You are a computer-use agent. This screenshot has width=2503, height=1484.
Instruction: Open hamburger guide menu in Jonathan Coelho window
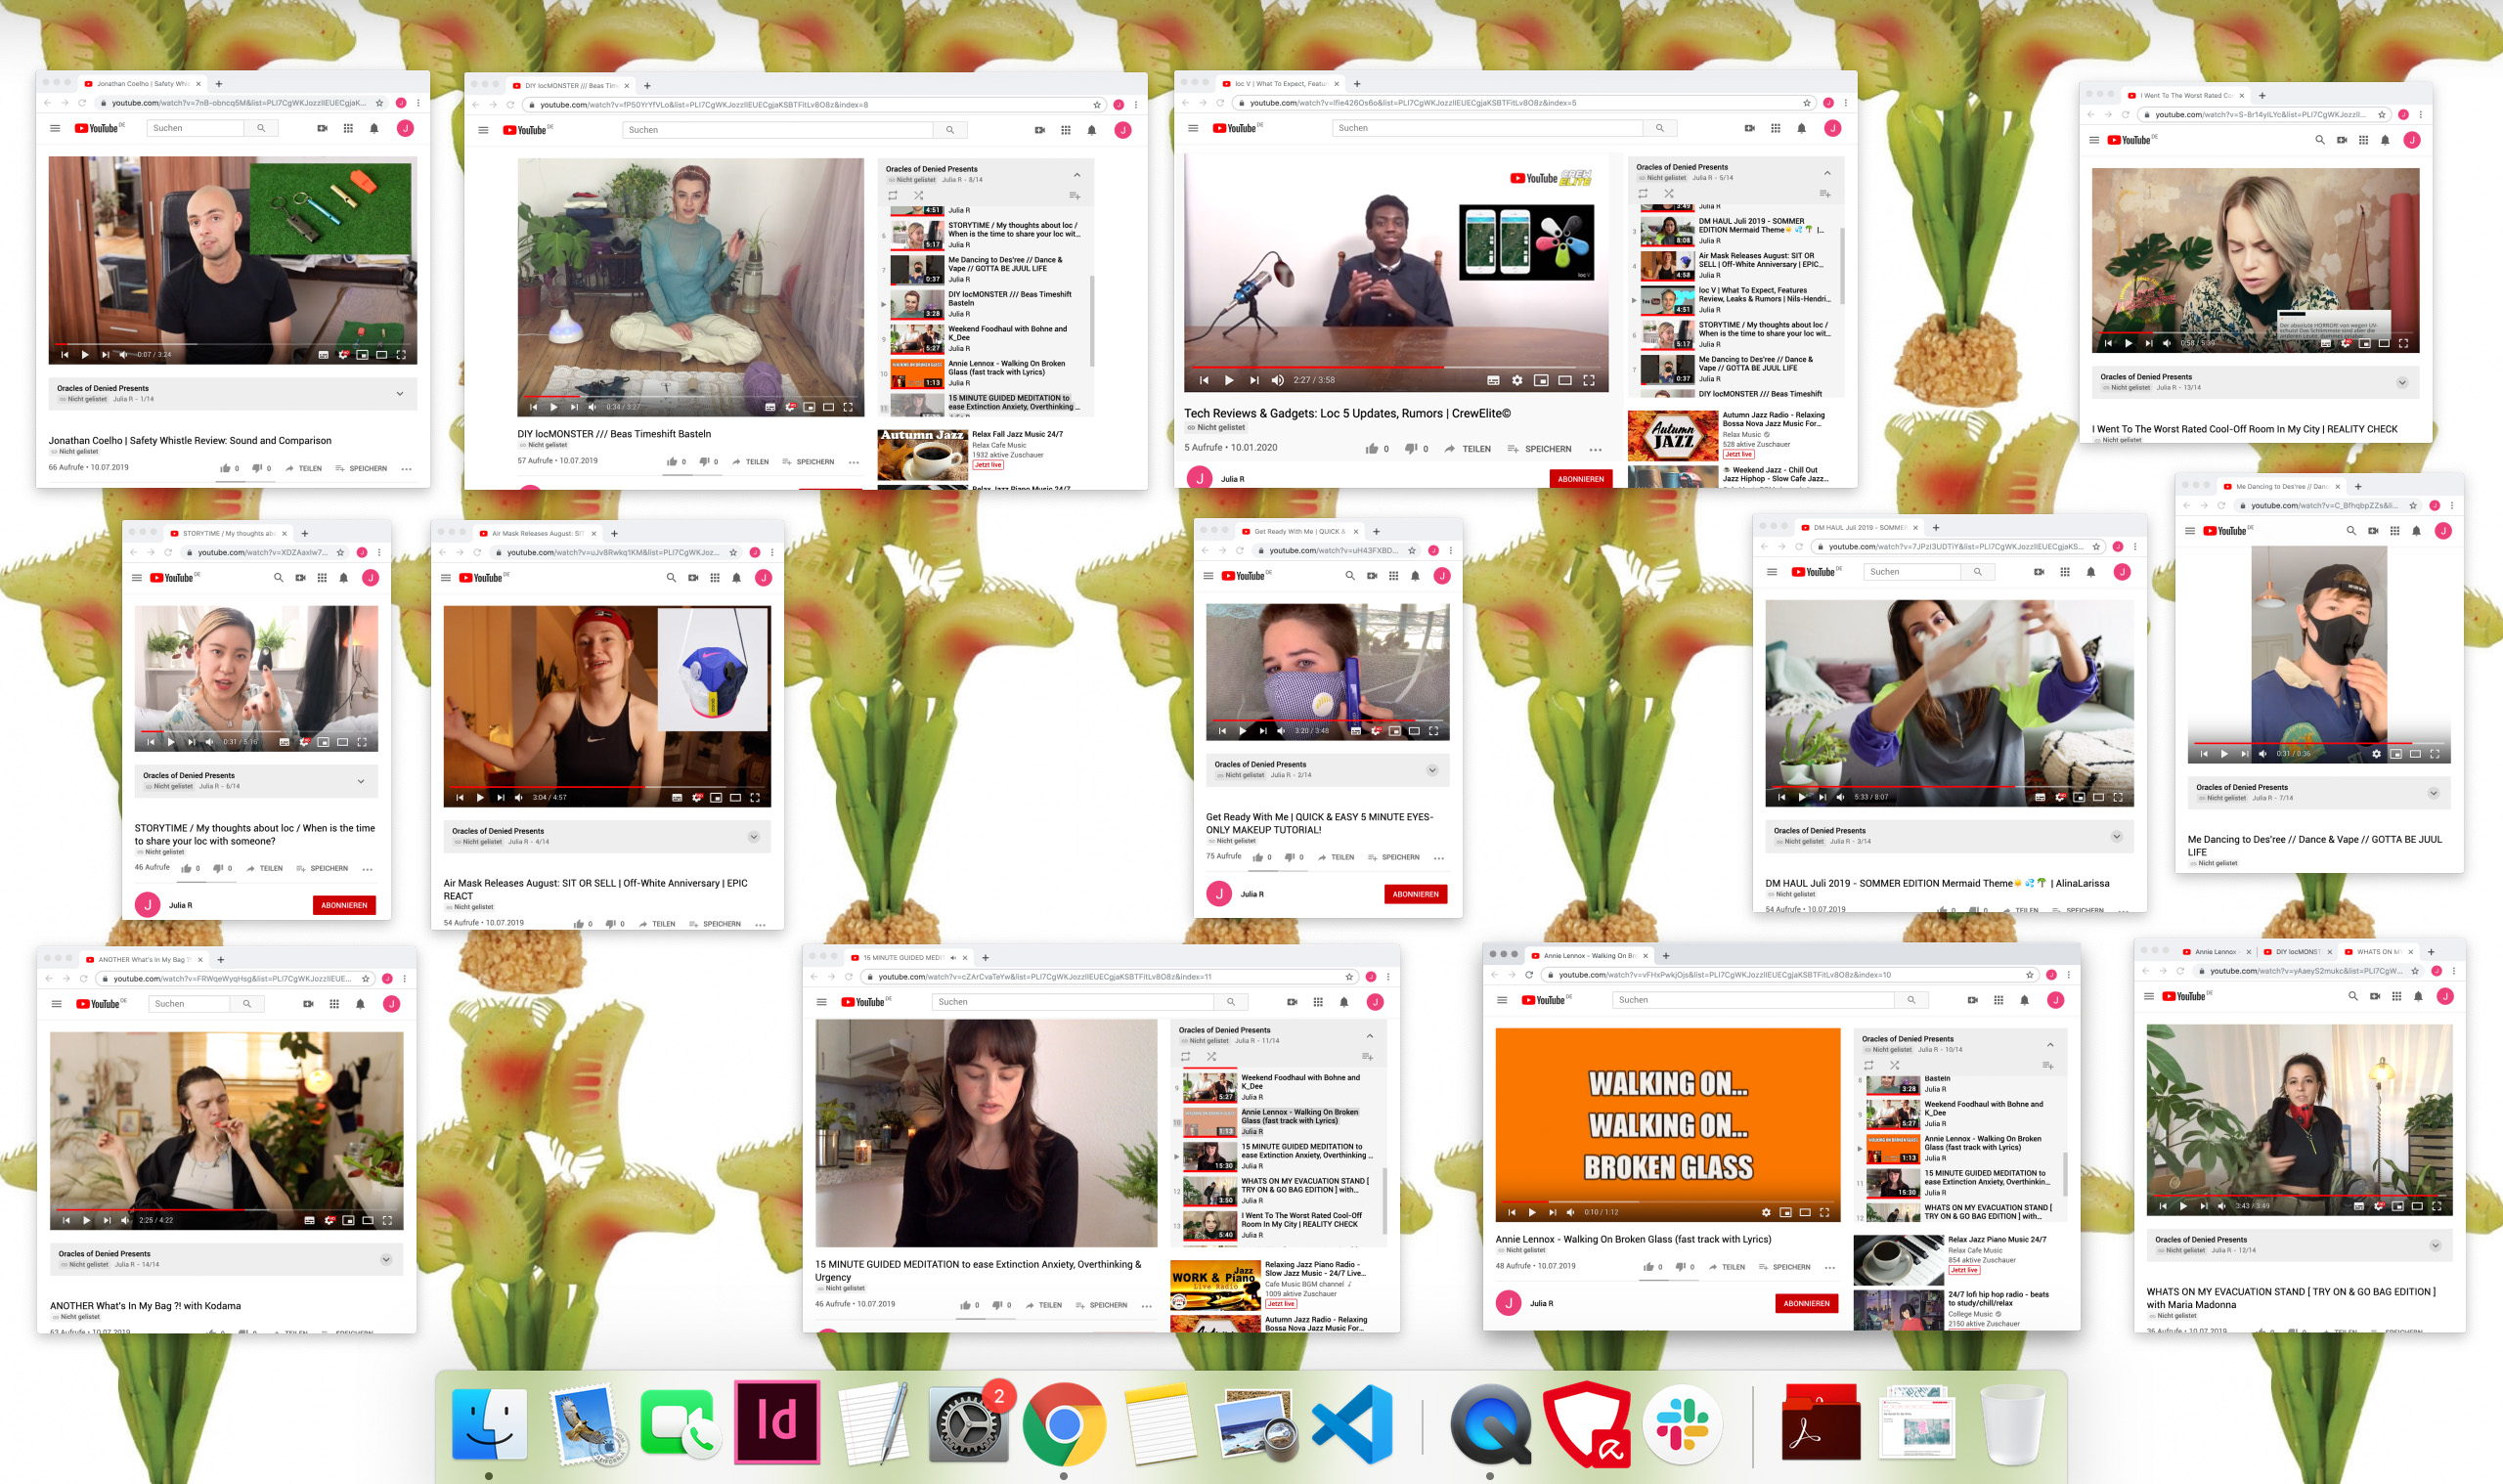(55, 128)
